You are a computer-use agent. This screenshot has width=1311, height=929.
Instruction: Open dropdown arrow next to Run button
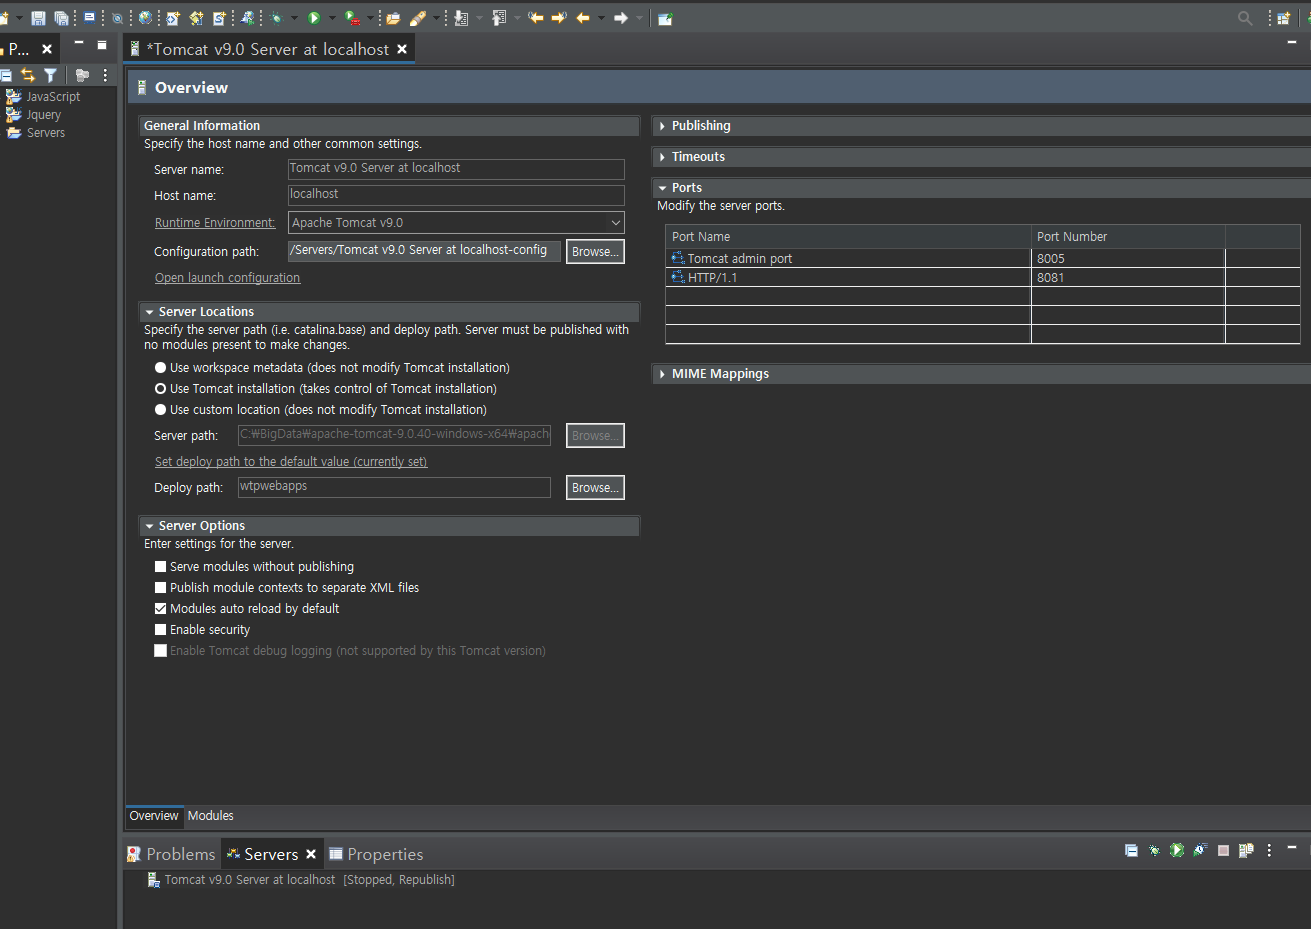pyautogui.click(x=332, y=18)
